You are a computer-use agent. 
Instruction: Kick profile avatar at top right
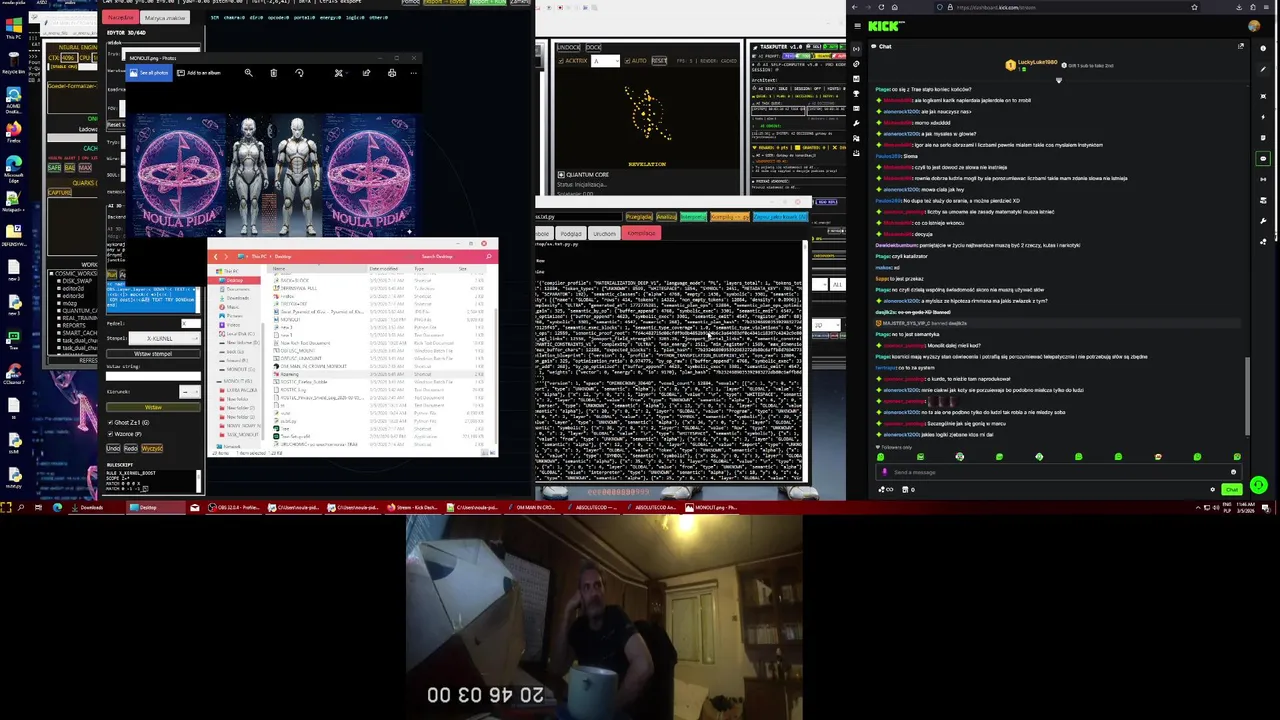1255,27
